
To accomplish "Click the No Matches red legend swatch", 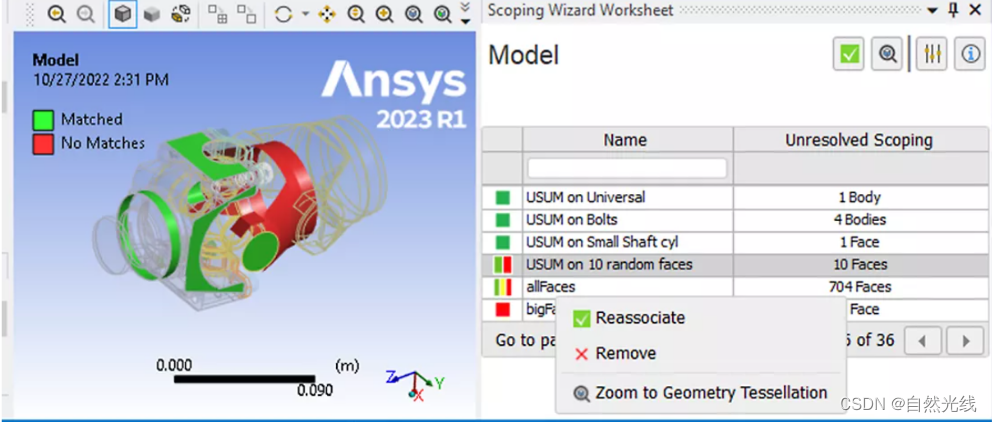I will point(42,144).
